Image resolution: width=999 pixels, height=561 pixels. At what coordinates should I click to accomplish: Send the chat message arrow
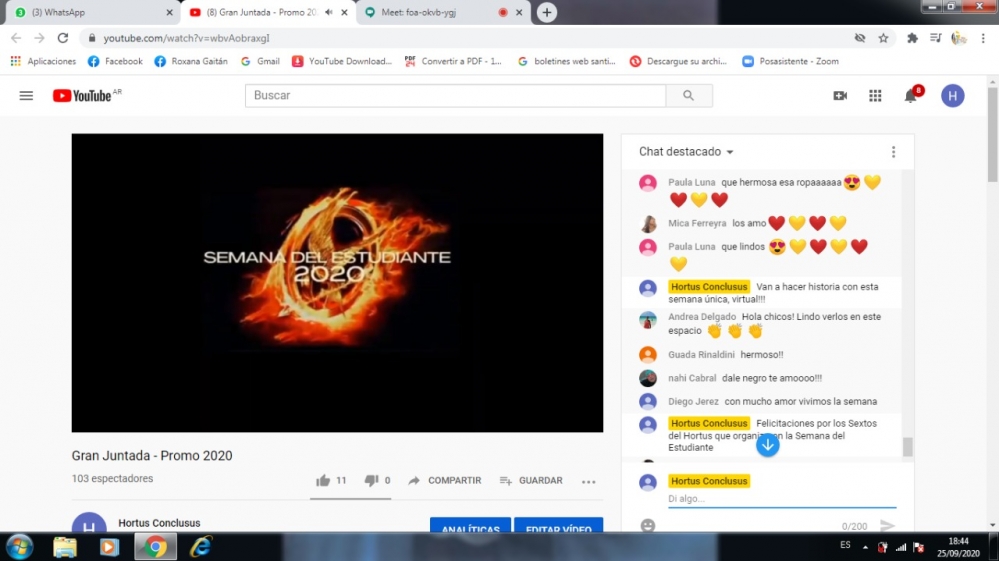point(888,525)
